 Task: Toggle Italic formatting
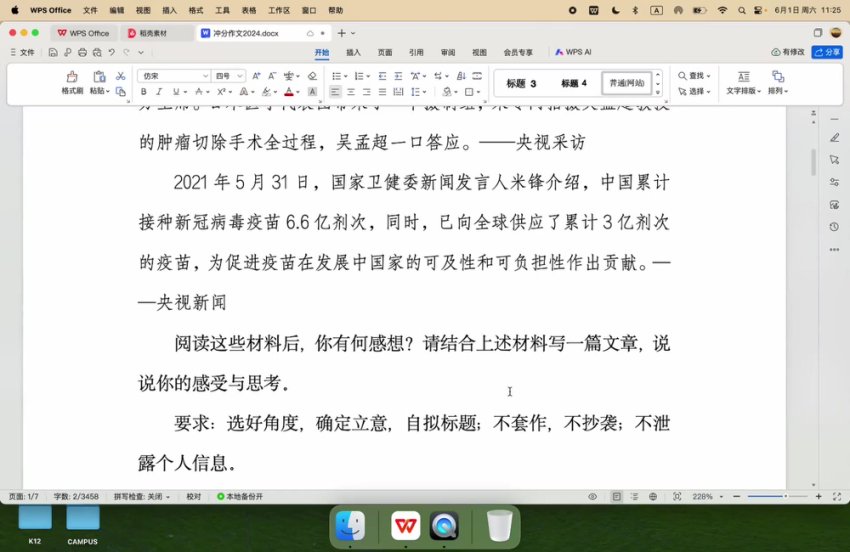(160, 92)
